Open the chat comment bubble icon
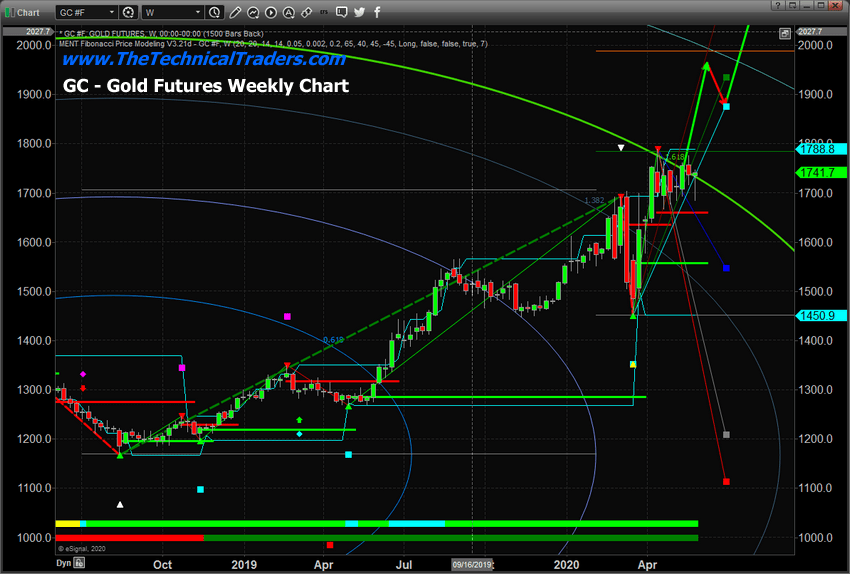The image size is (850, 574). [342, 12]
